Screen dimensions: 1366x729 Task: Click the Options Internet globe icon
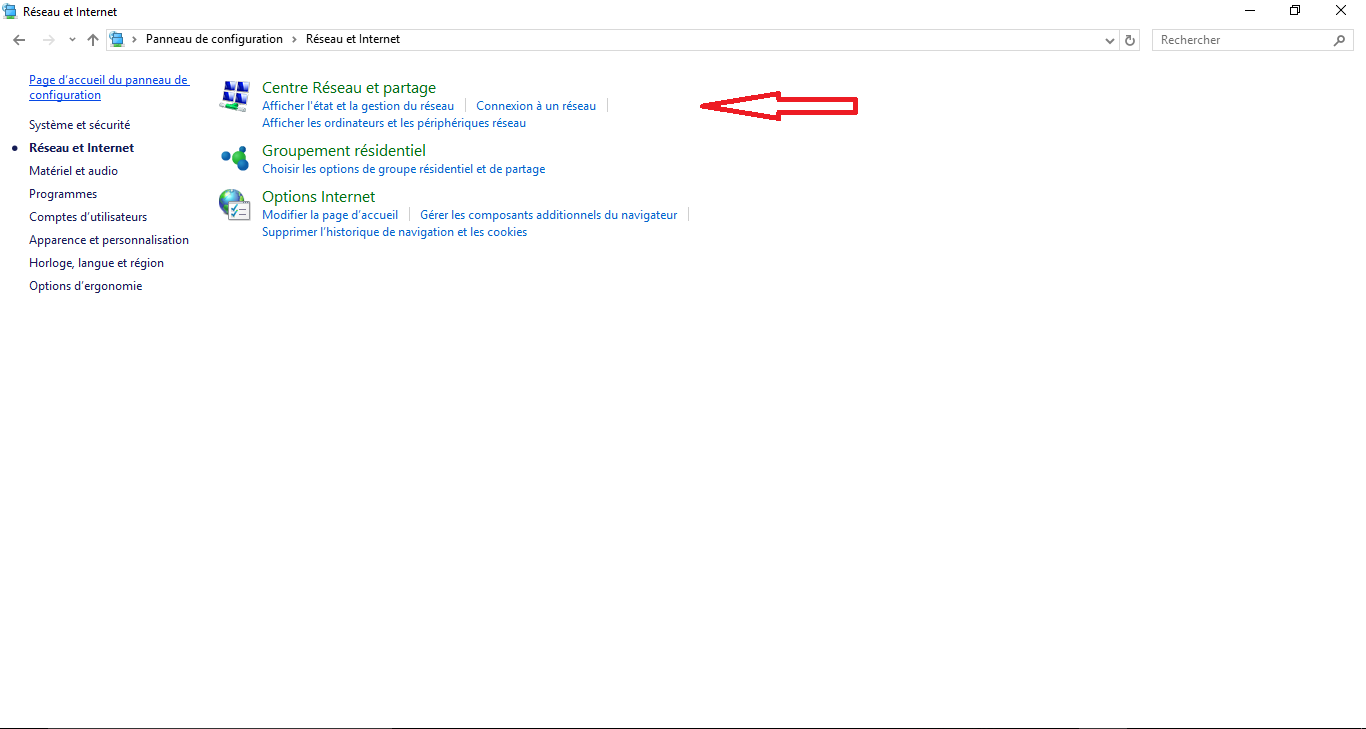(234, 205)
